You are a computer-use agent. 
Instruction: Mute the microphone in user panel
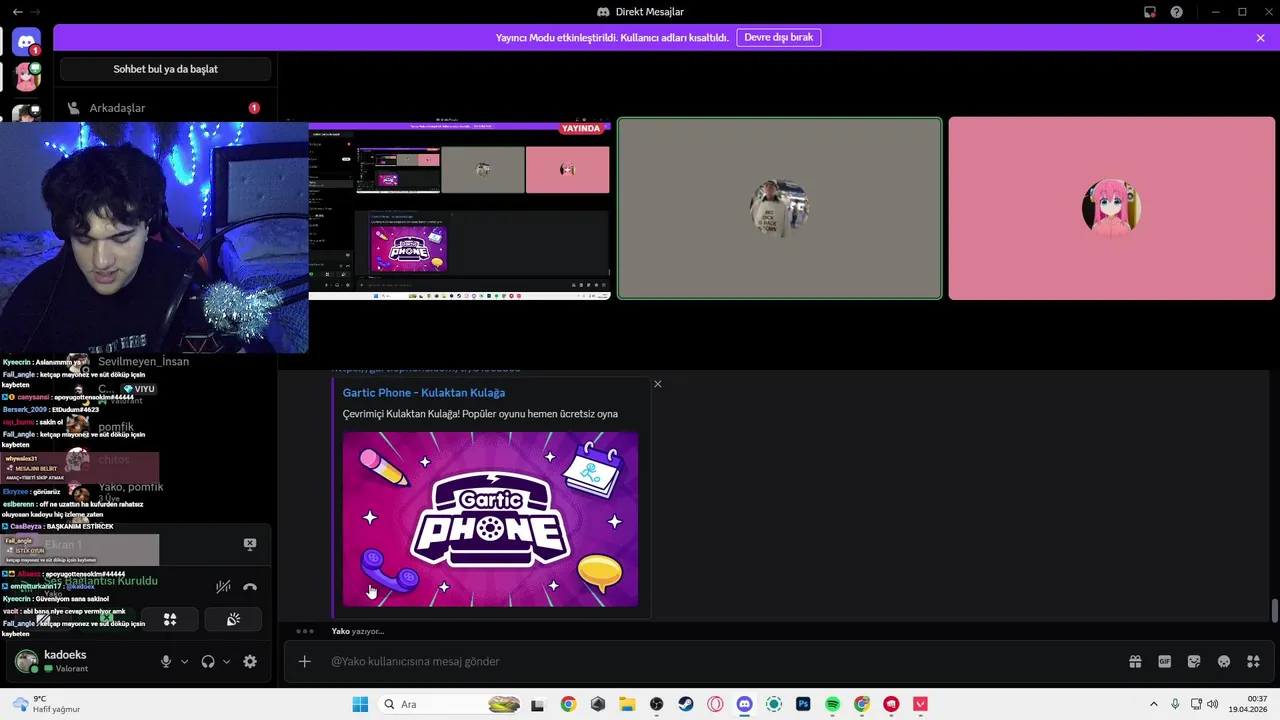click(166, 661)
